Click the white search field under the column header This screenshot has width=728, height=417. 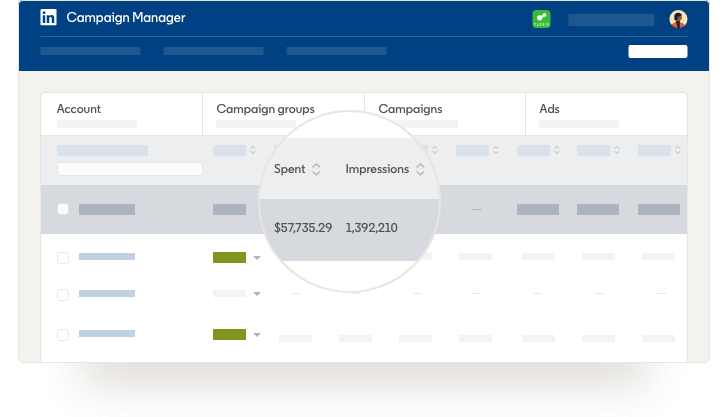click(x=130, y=169)
